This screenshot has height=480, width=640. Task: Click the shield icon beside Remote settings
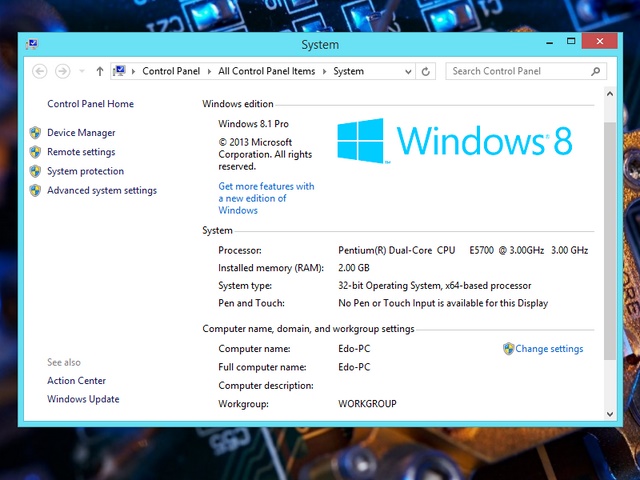[35, 152]
